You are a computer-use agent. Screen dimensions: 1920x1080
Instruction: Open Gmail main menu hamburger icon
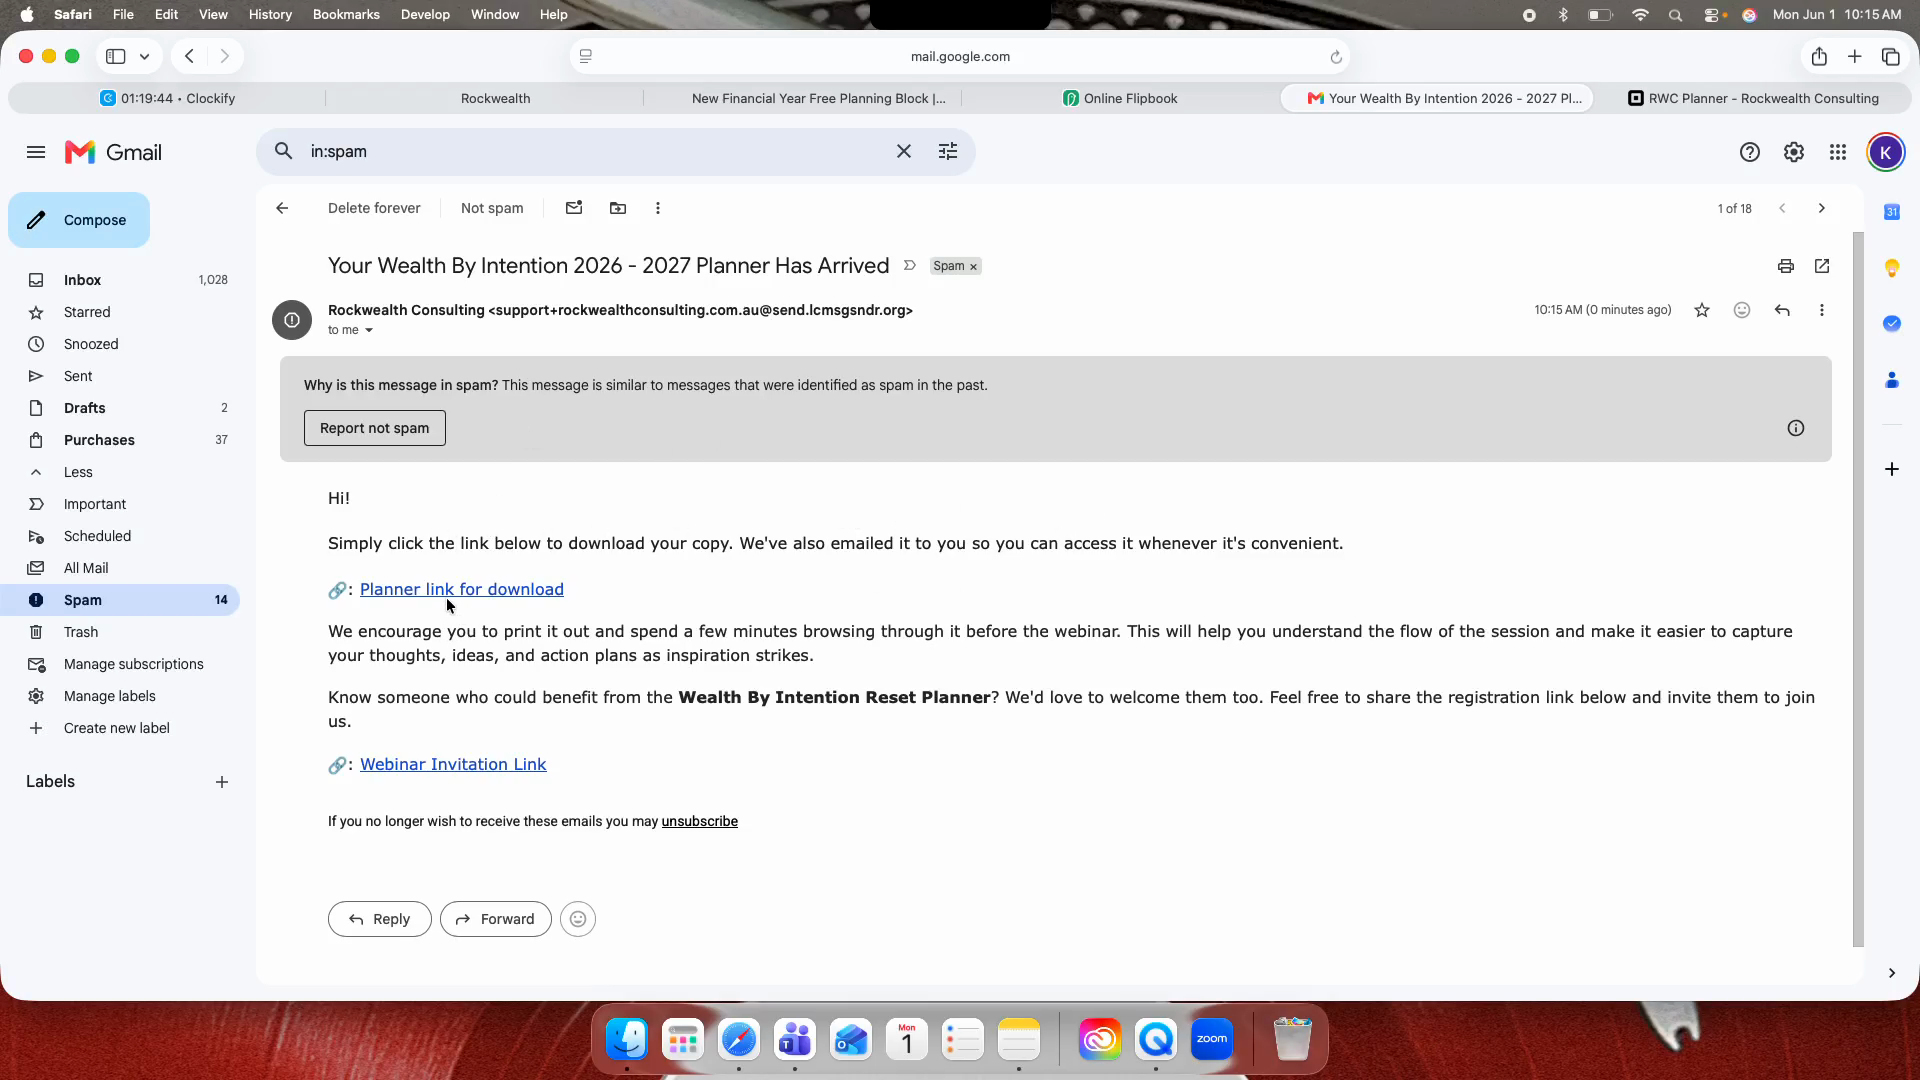(36, 152)
